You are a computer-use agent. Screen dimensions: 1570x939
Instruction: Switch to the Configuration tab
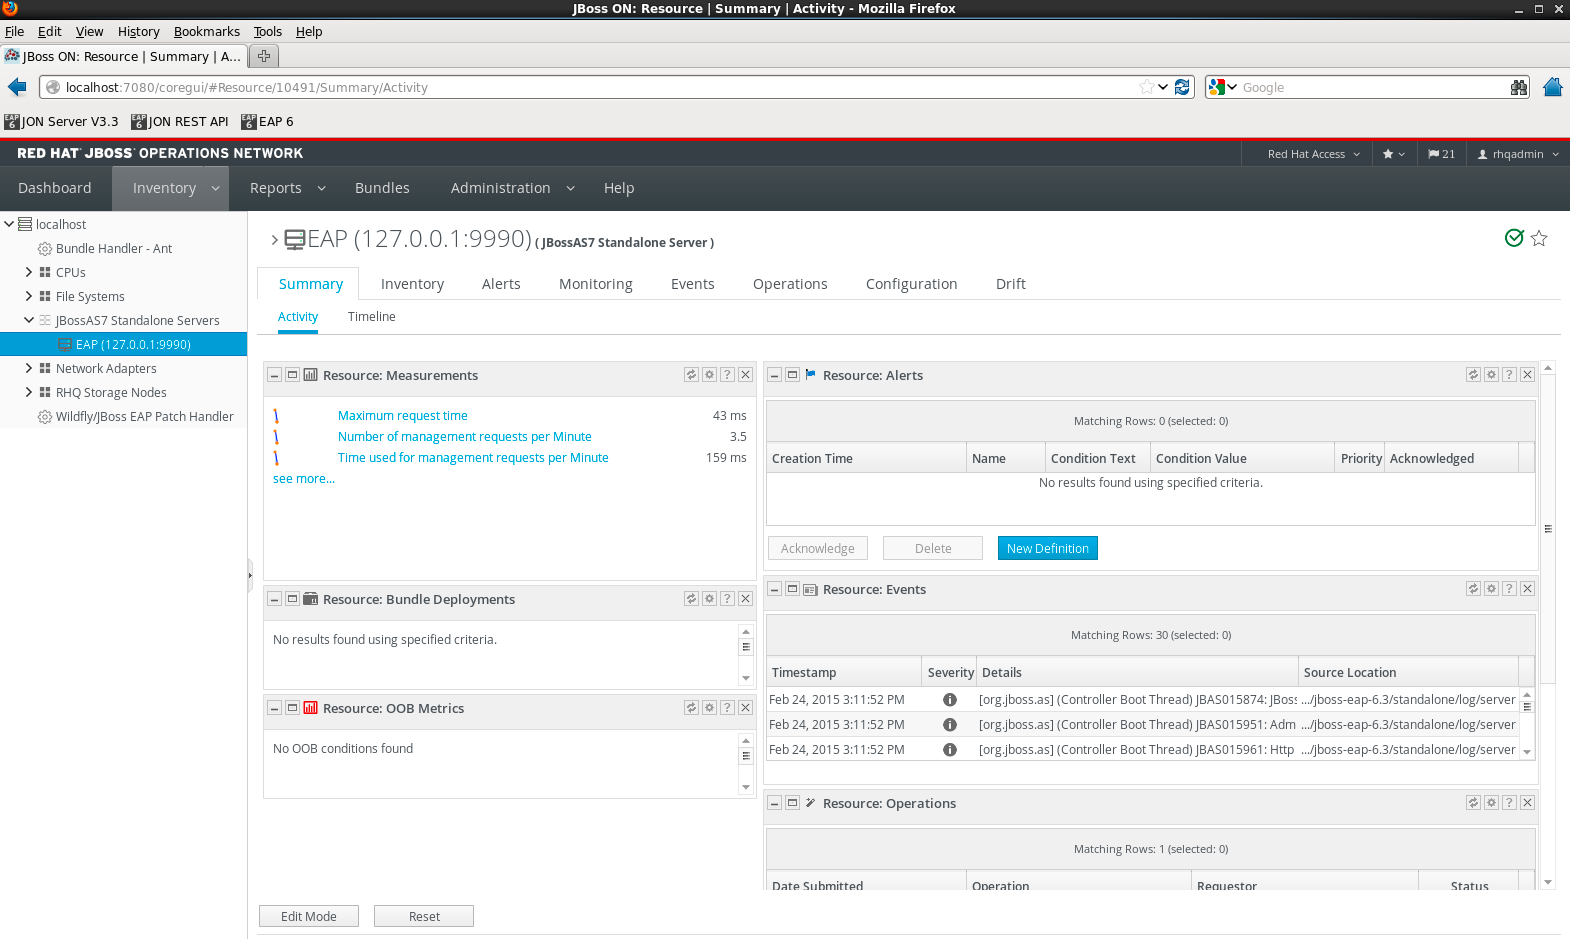[912, 284]
